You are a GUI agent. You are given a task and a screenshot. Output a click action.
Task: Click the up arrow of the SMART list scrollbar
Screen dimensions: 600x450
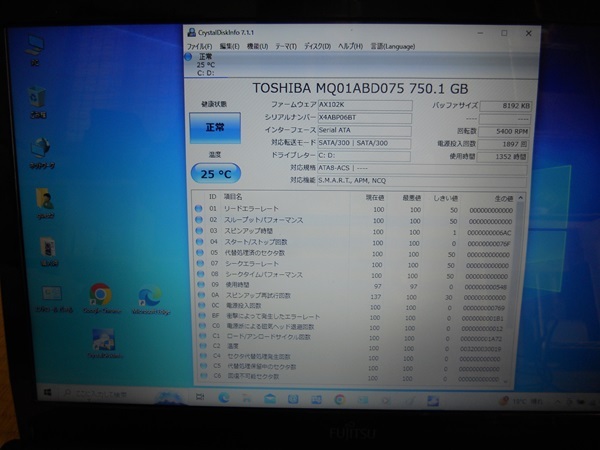520,198
